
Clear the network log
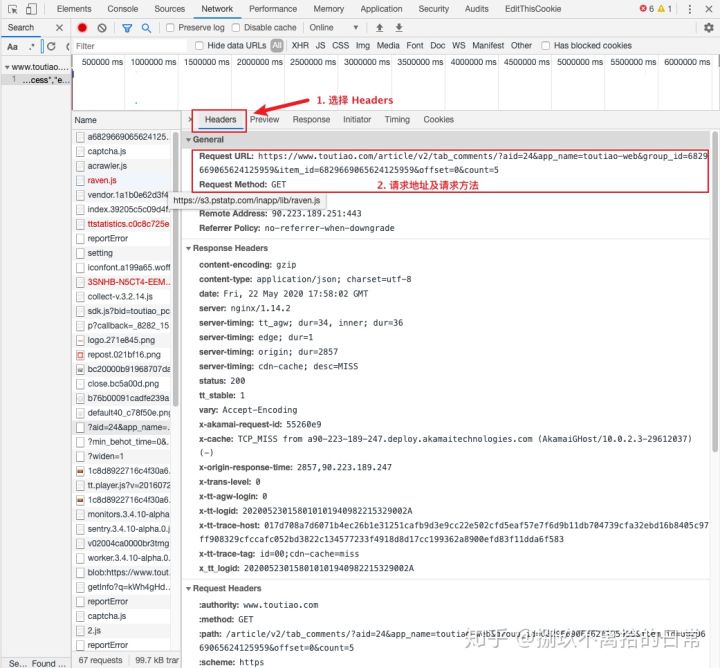pos(102,28)
